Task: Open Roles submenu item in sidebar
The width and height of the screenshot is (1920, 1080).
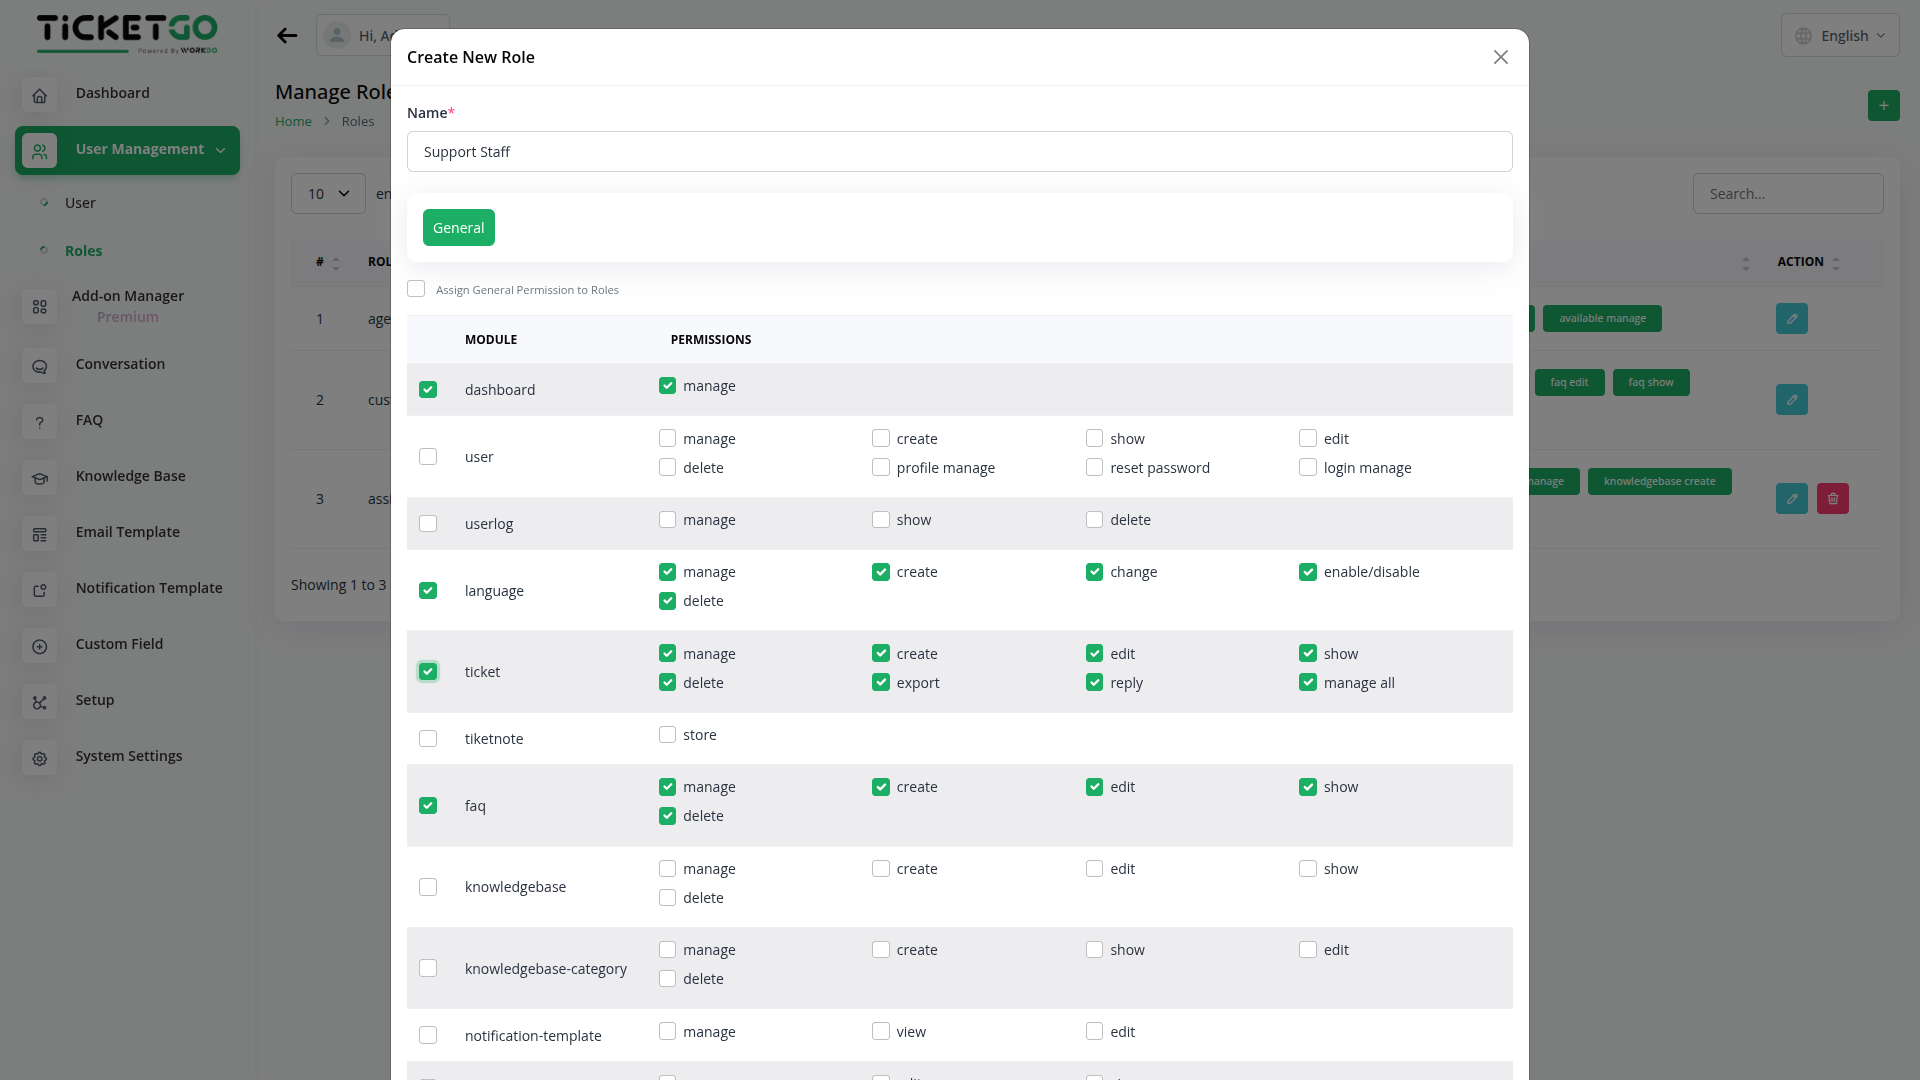Action: (84, 251)
